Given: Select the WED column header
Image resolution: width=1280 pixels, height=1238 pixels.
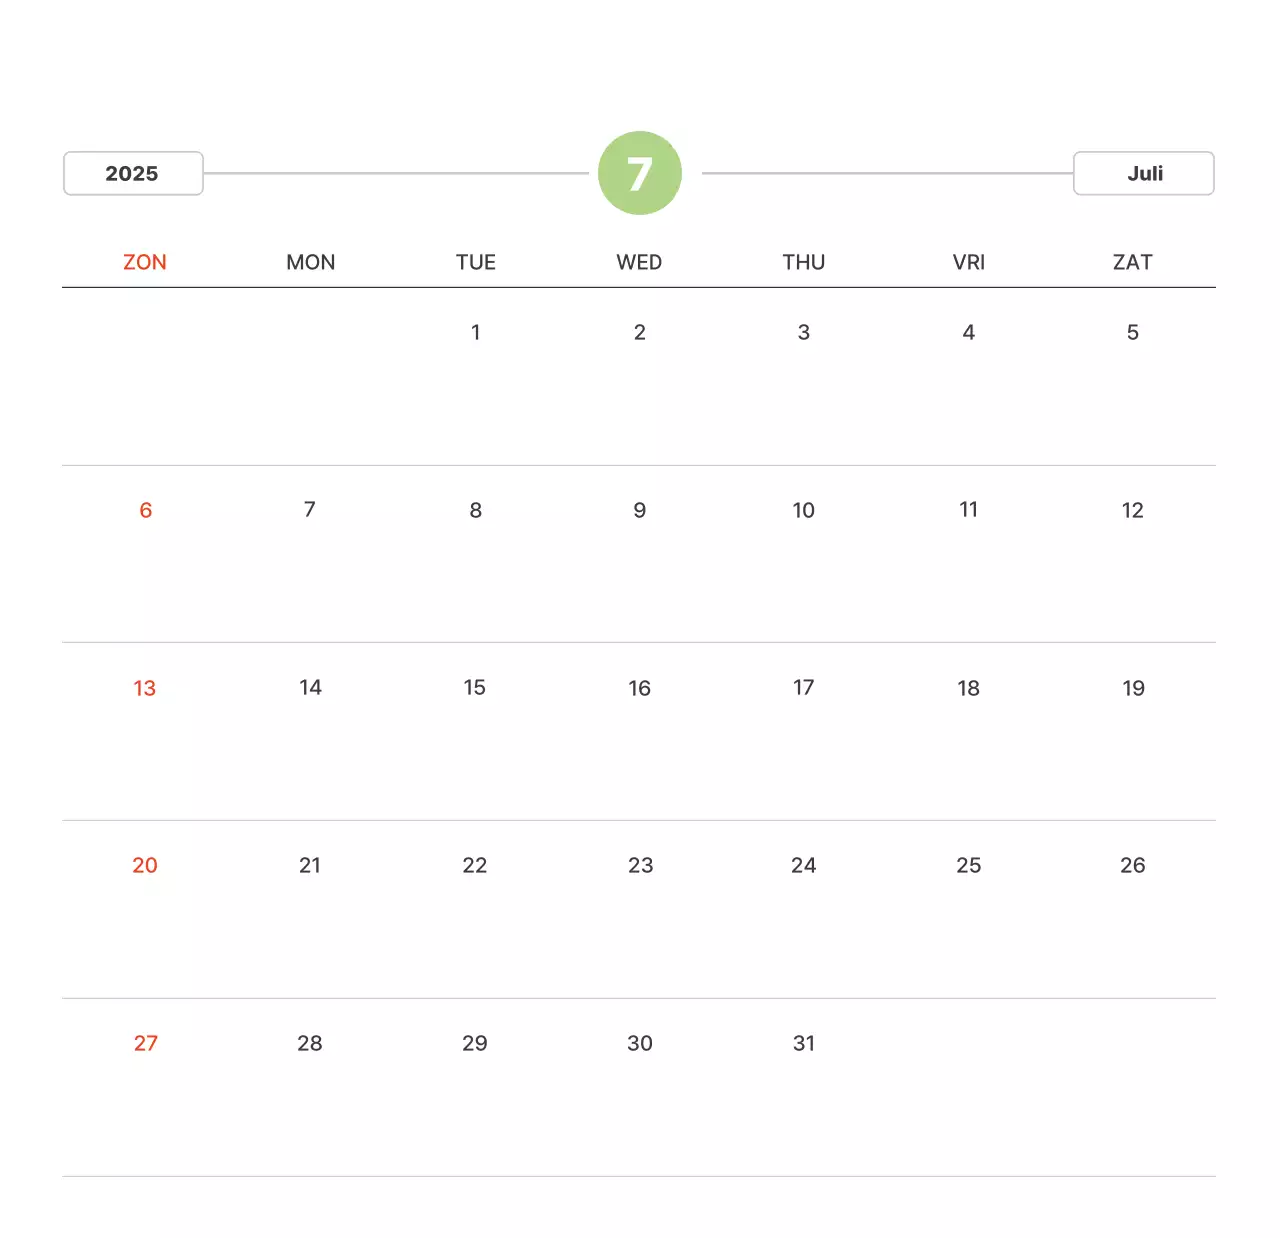Looking at the screenshot, I should coord(639,262).
